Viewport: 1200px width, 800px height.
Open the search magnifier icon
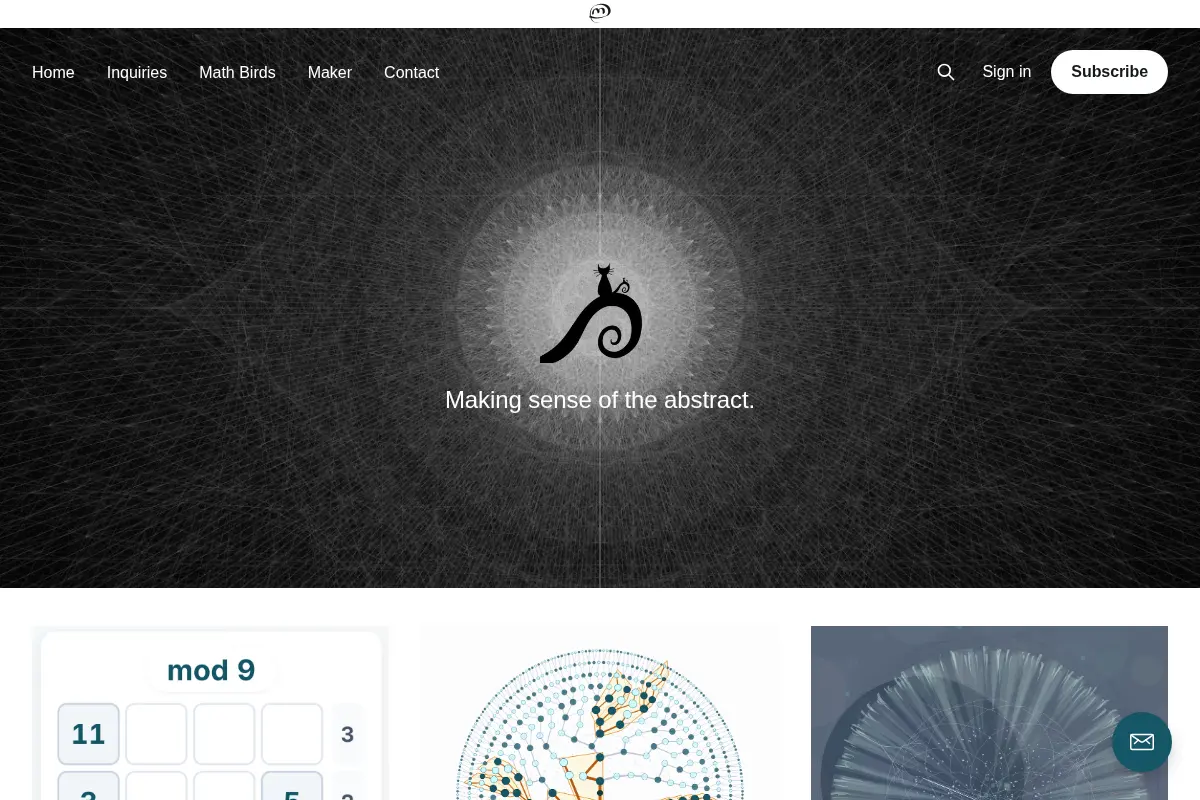point(945,72)
